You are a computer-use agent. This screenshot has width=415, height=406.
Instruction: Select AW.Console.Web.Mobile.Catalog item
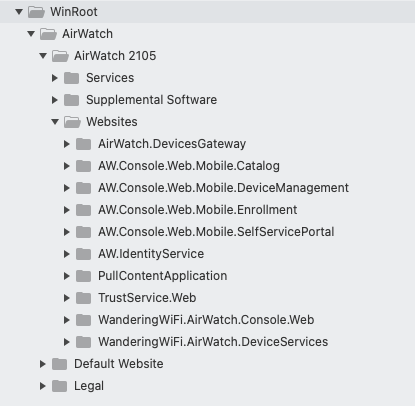[189, 166]
